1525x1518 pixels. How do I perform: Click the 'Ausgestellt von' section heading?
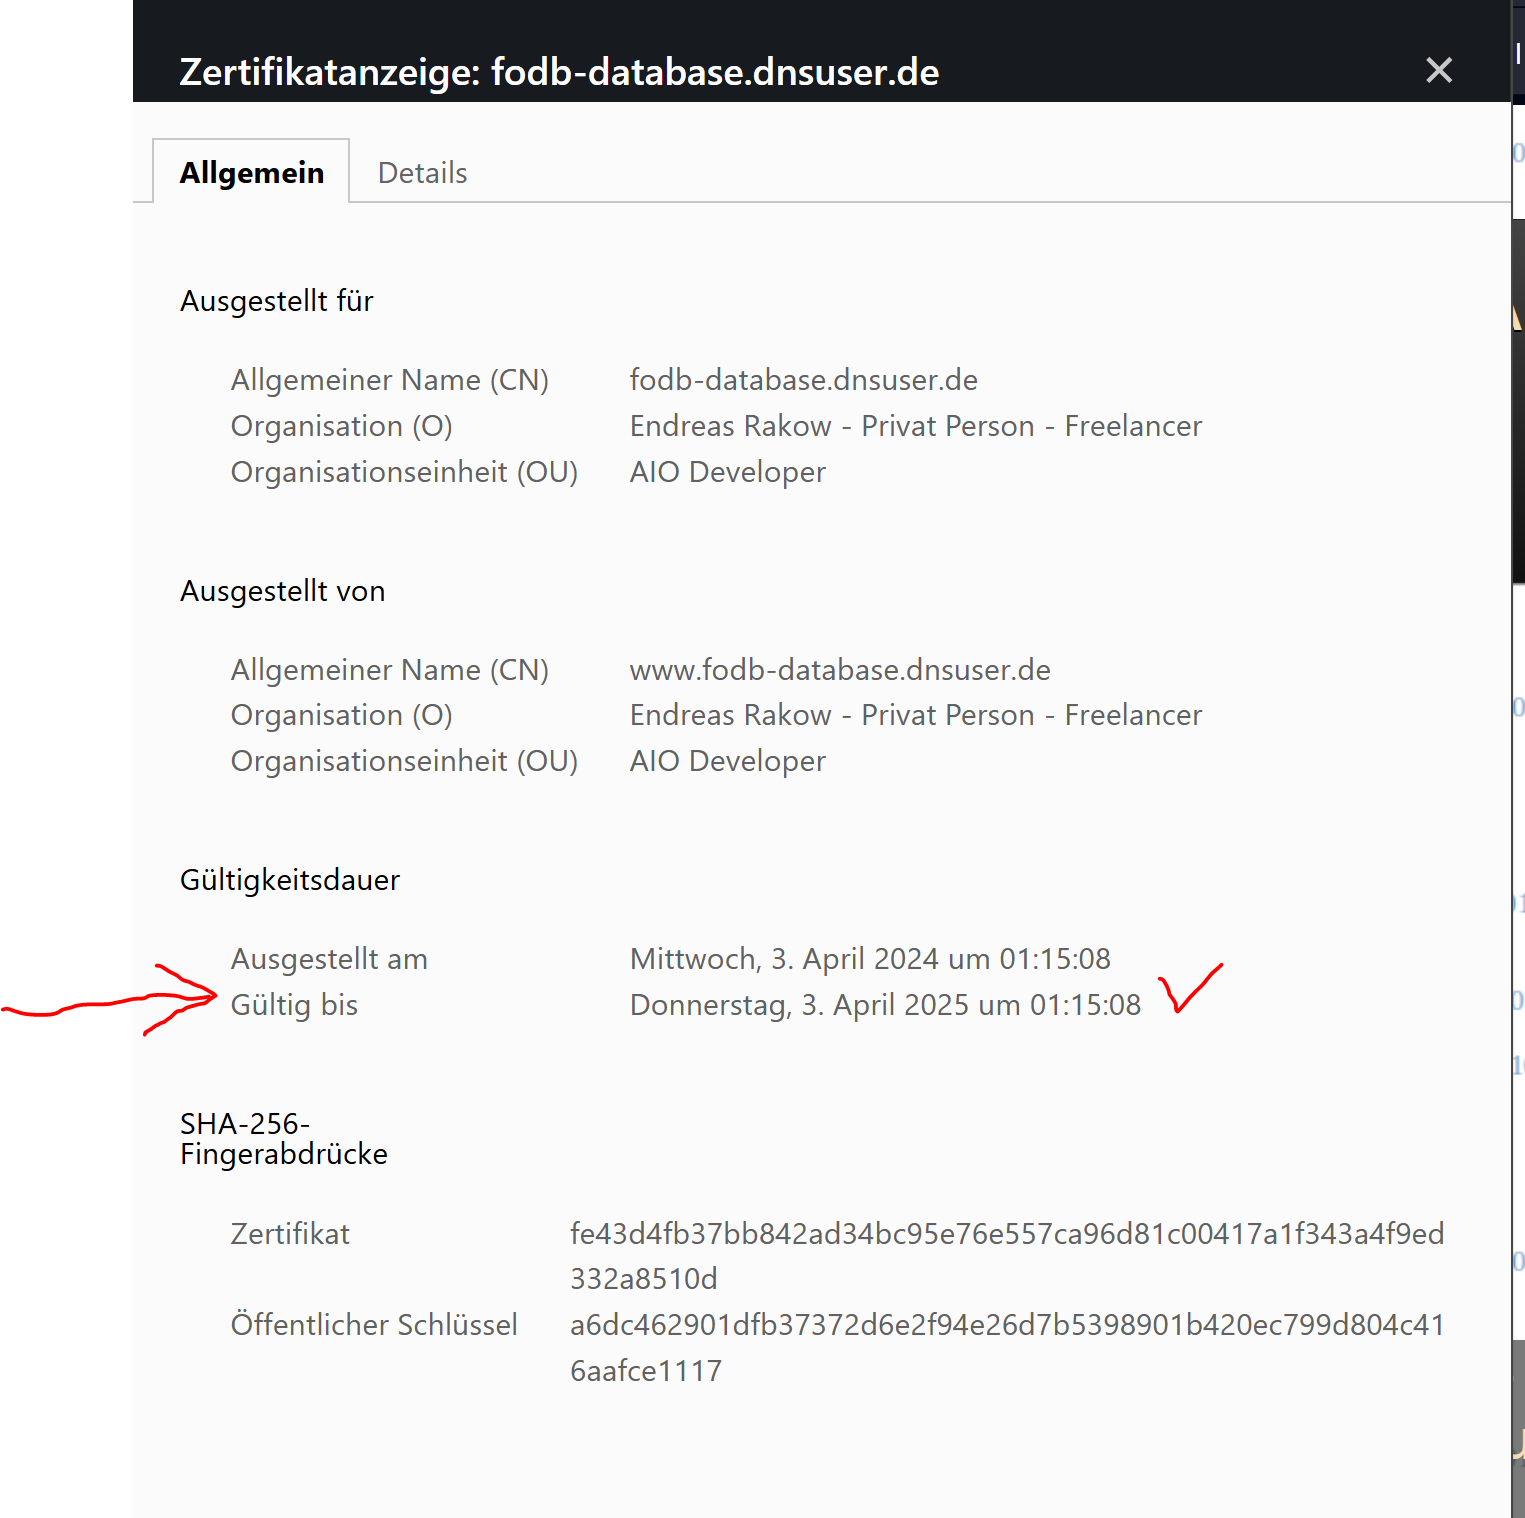(282, 591)
